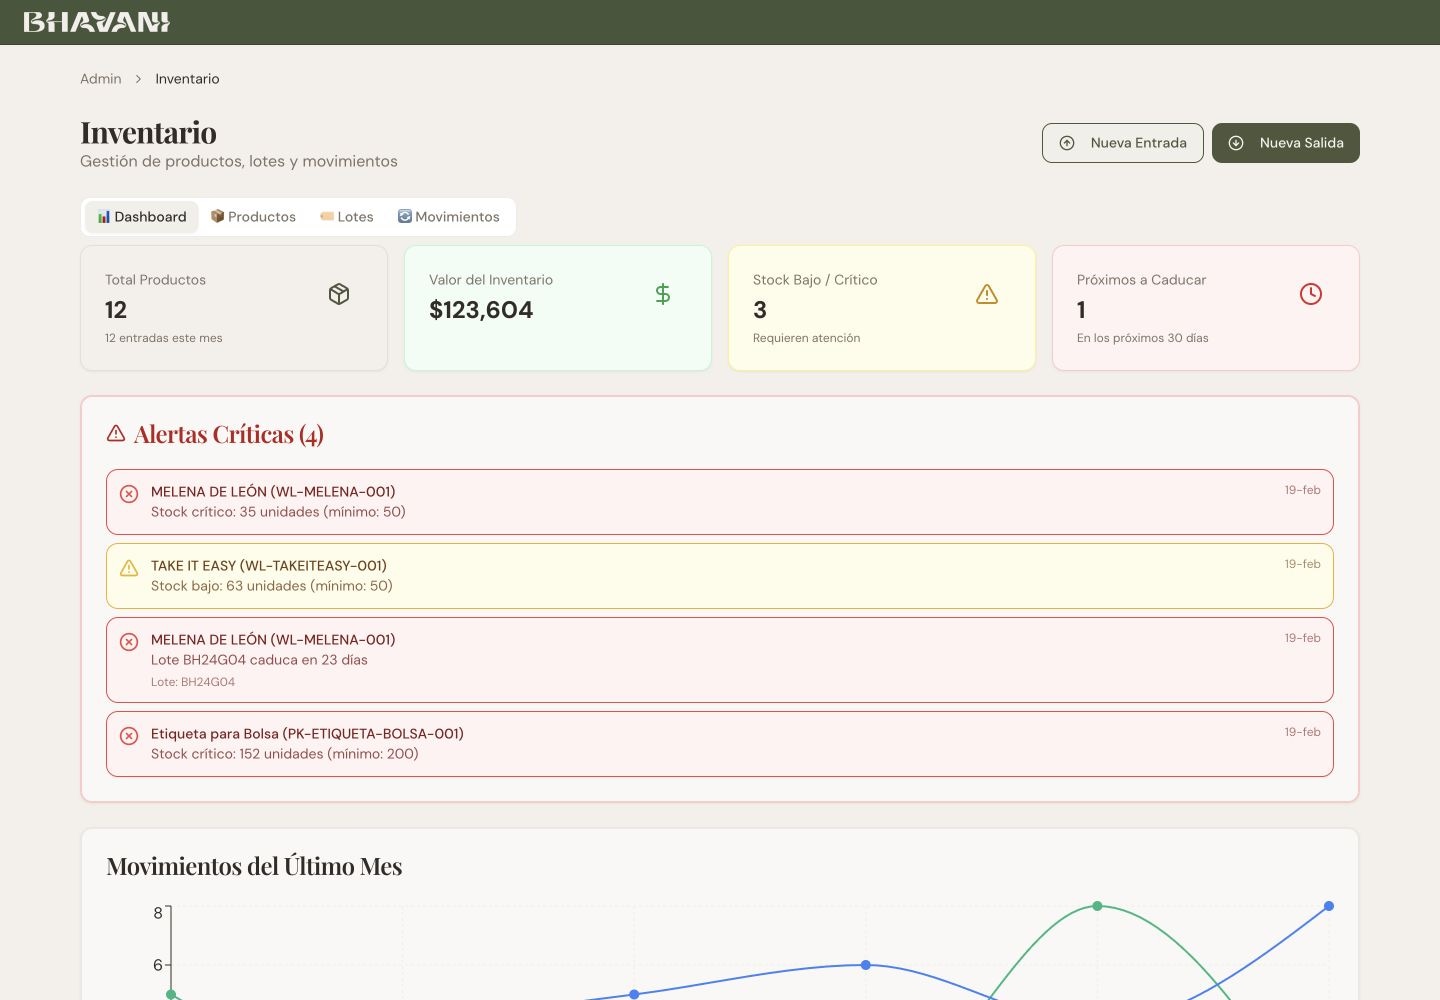Viewport: 1440px width, 1000px height.
Task: Click the label icon on Lotes tab
Action: (327, 216)
